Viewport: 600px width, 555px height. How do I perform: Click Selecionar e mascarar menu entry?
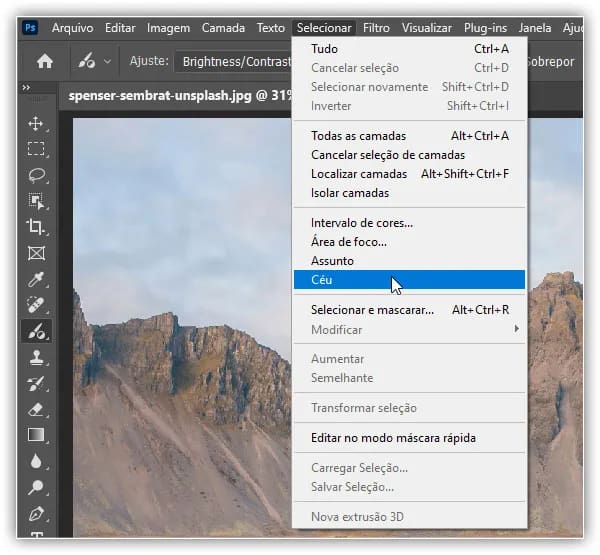click(372, 310)
